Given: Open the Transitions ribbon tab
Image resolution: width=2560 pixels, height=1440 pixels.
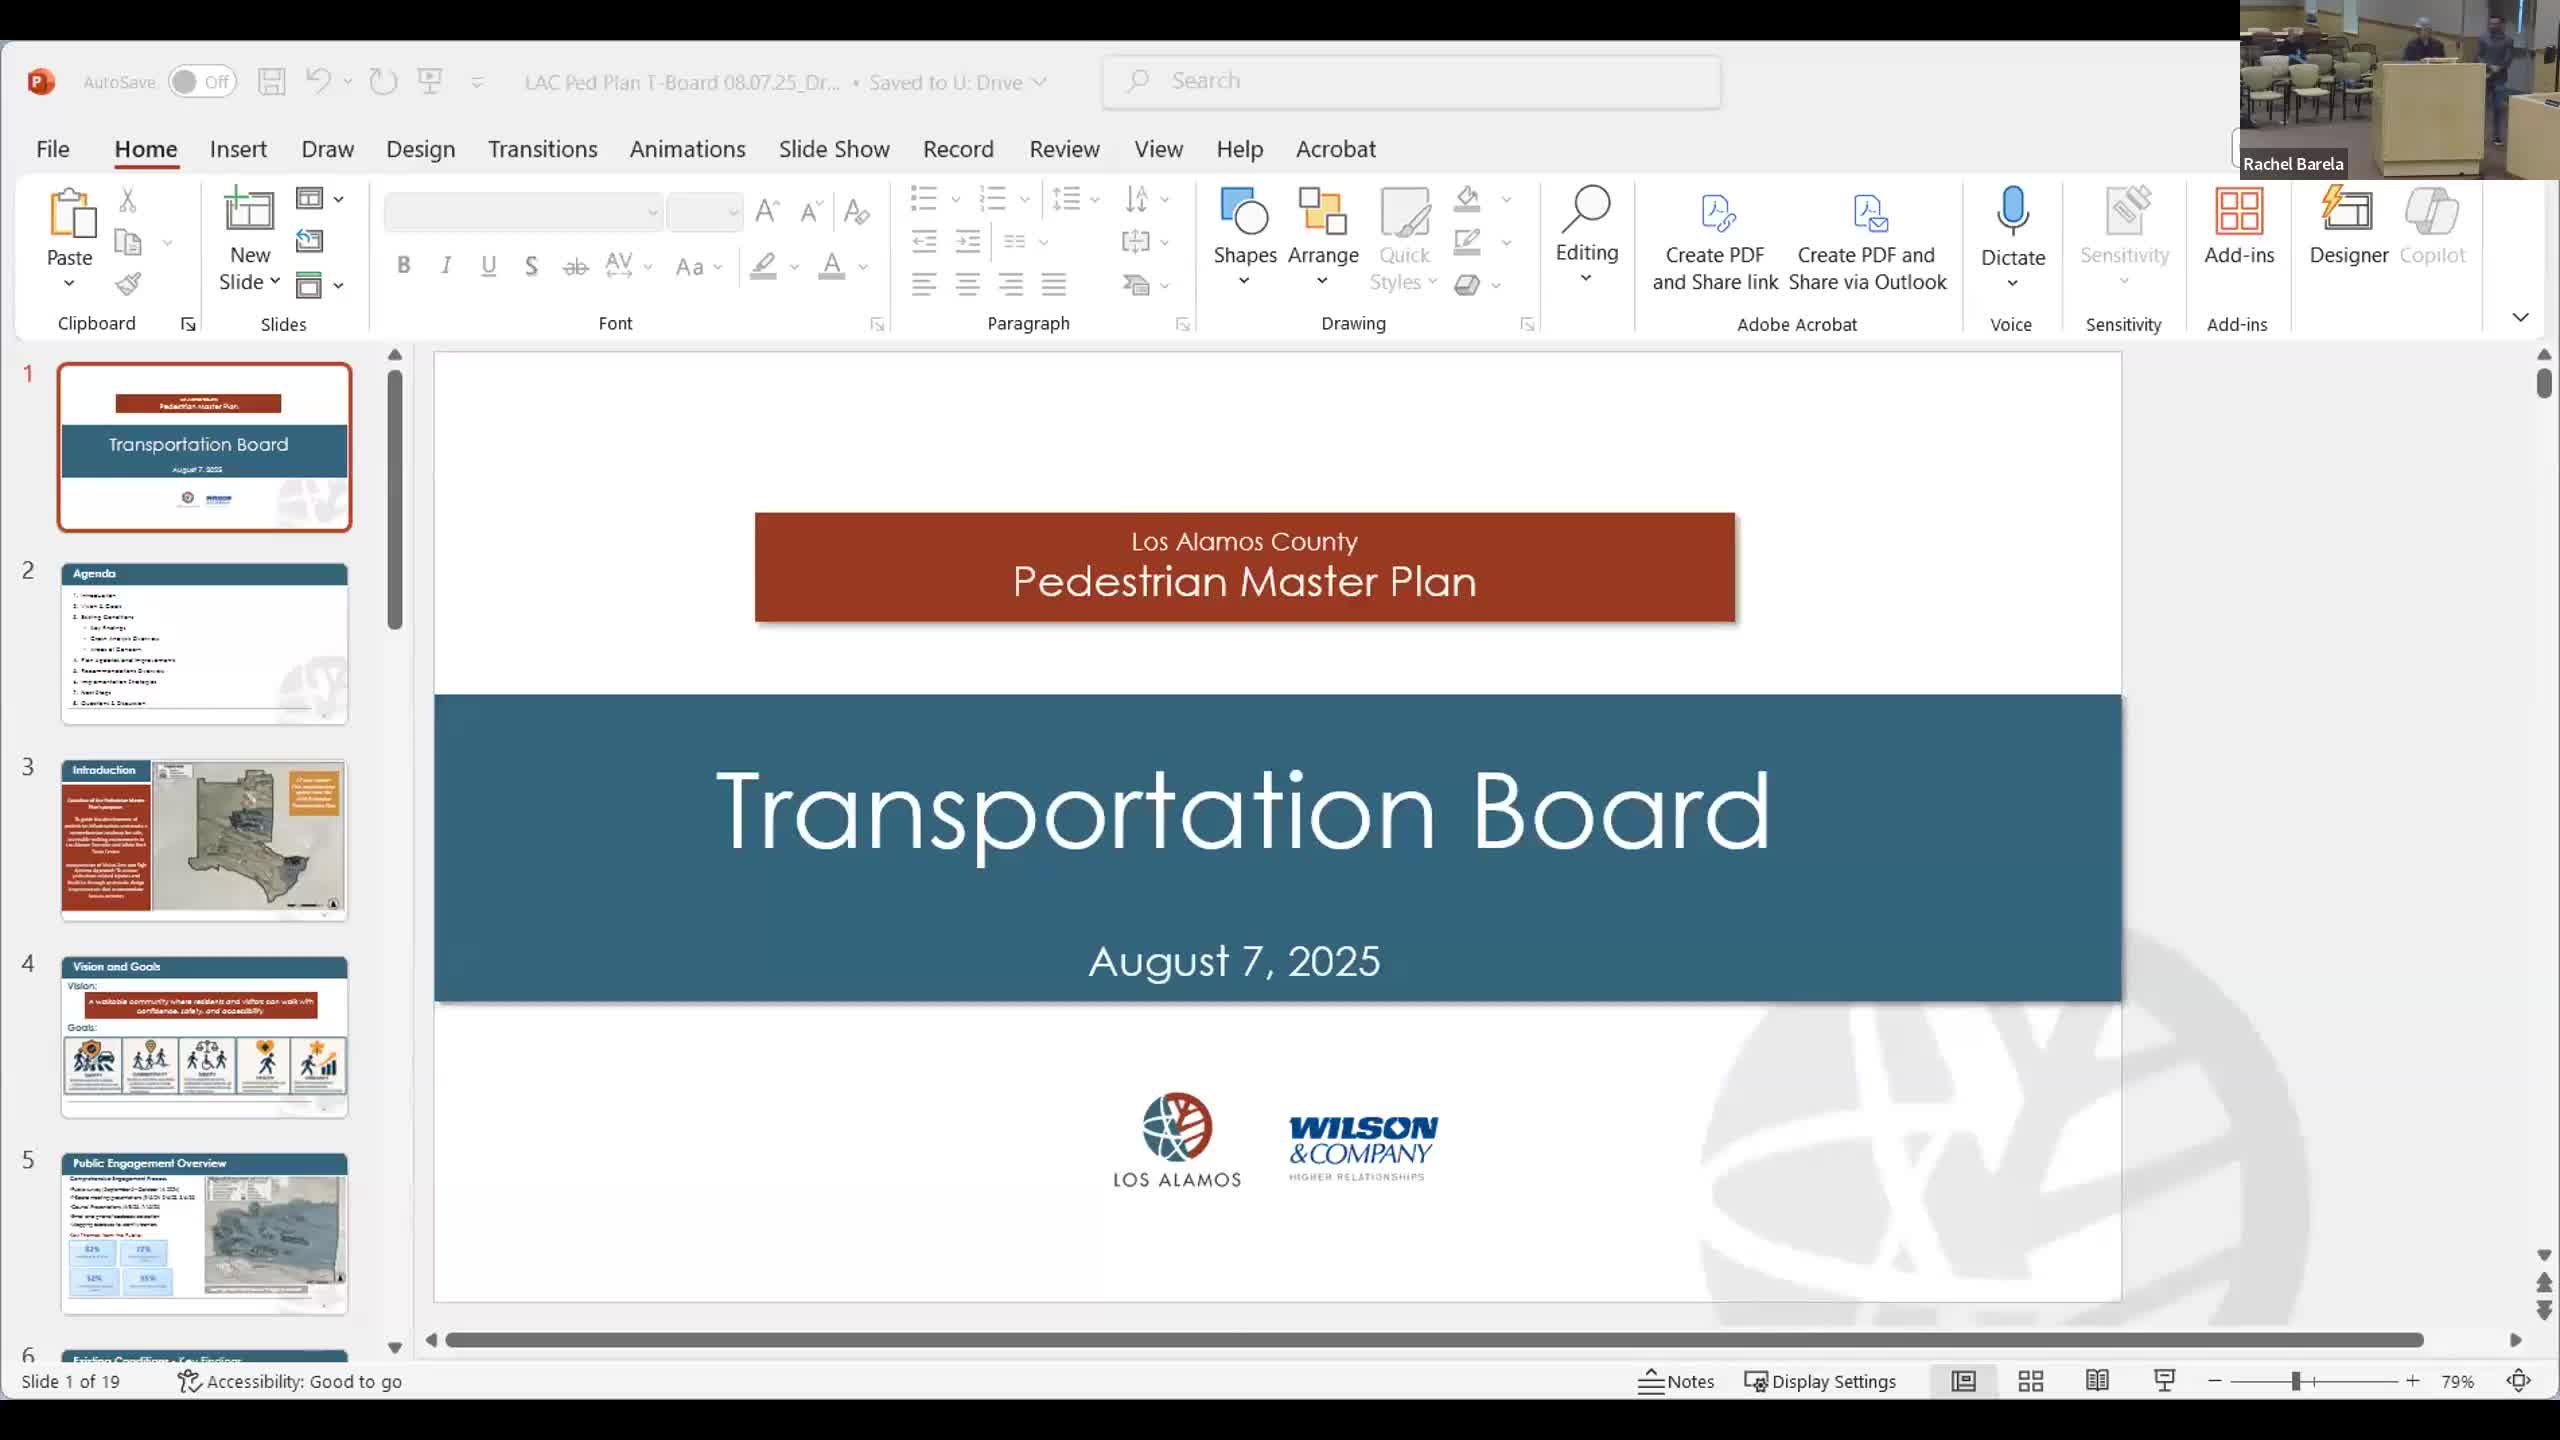Looking at the screenshot, I should 542,149.
